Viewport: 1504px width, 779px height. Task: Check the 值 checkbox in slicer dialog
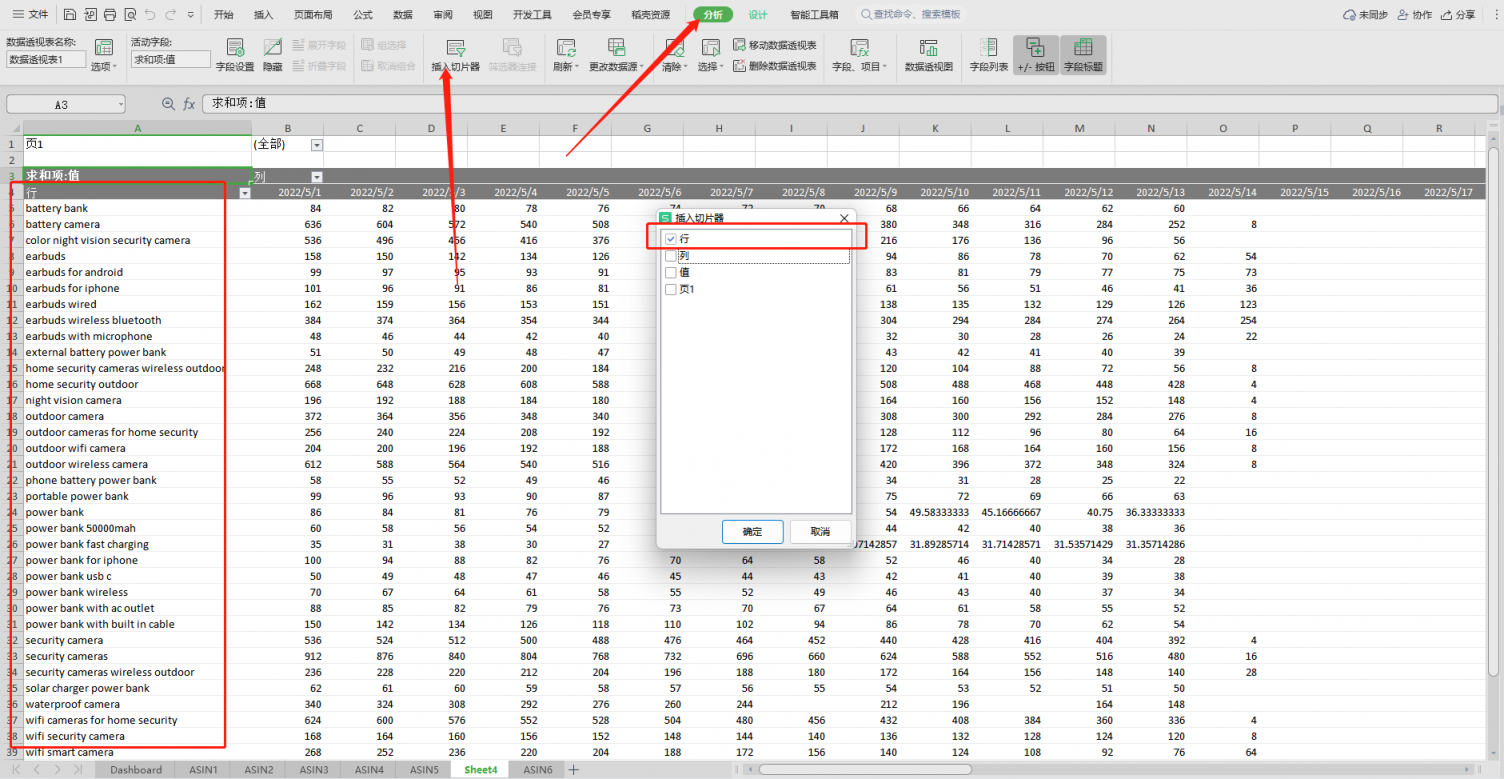pos(671,272)
